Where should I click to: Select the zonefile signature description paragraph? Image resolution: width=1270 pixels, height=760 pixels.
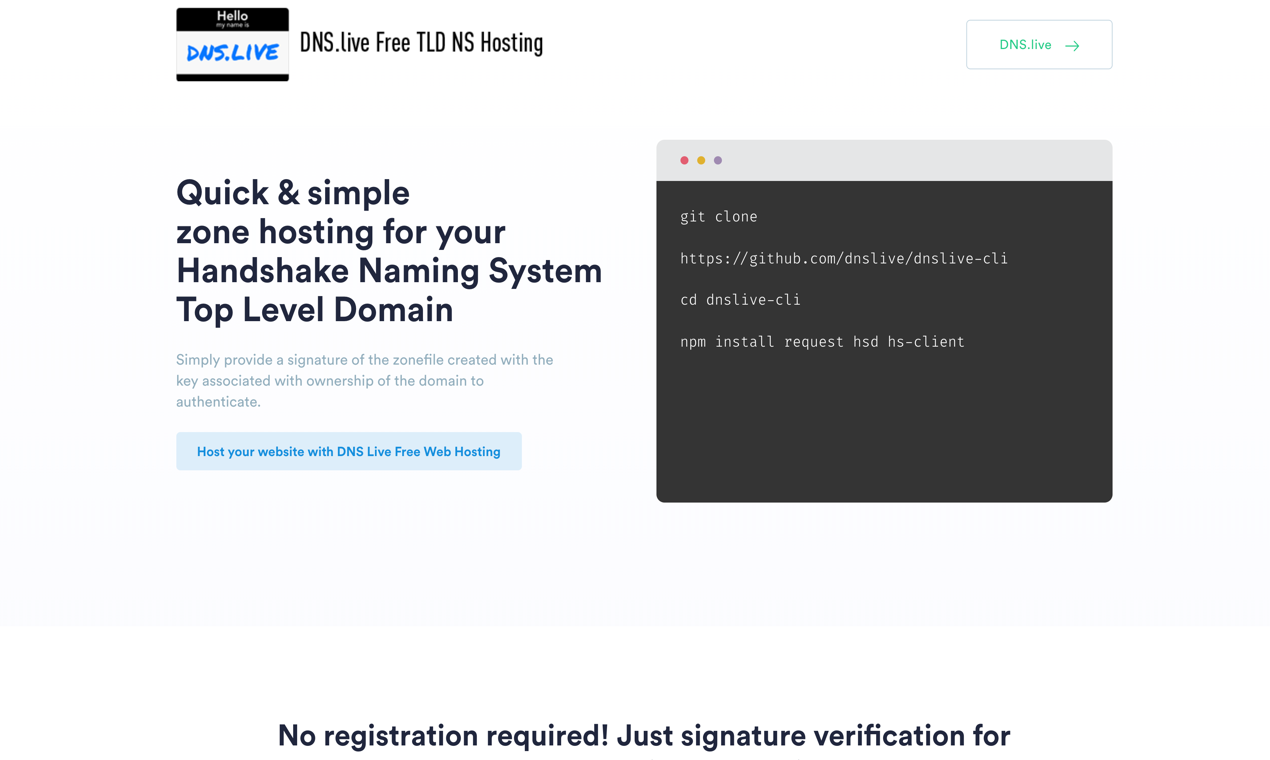click(364, 380)
